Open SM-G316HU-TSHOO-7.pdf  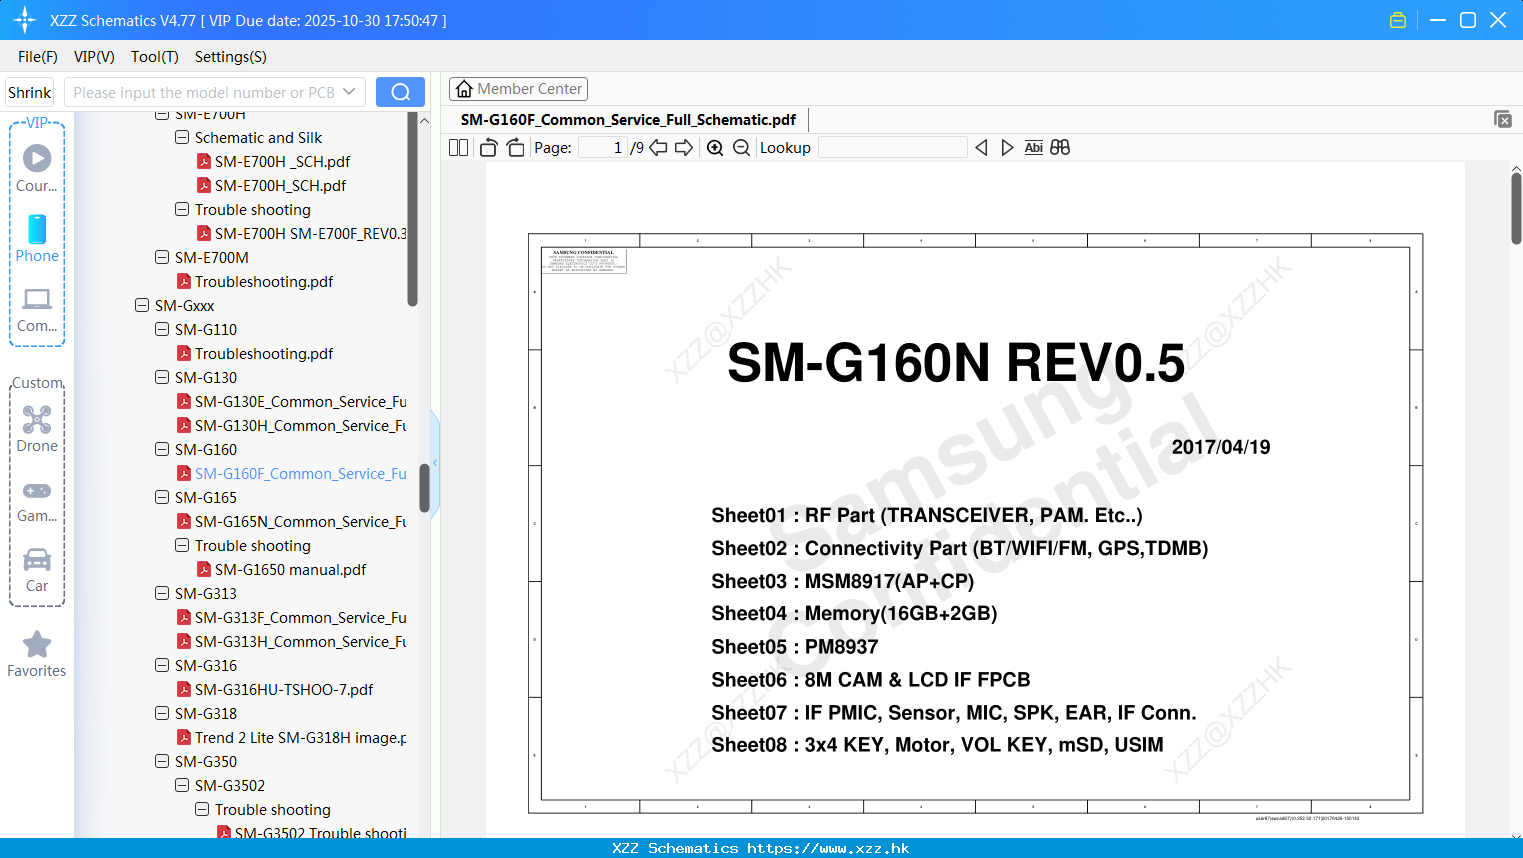point(284,689)
